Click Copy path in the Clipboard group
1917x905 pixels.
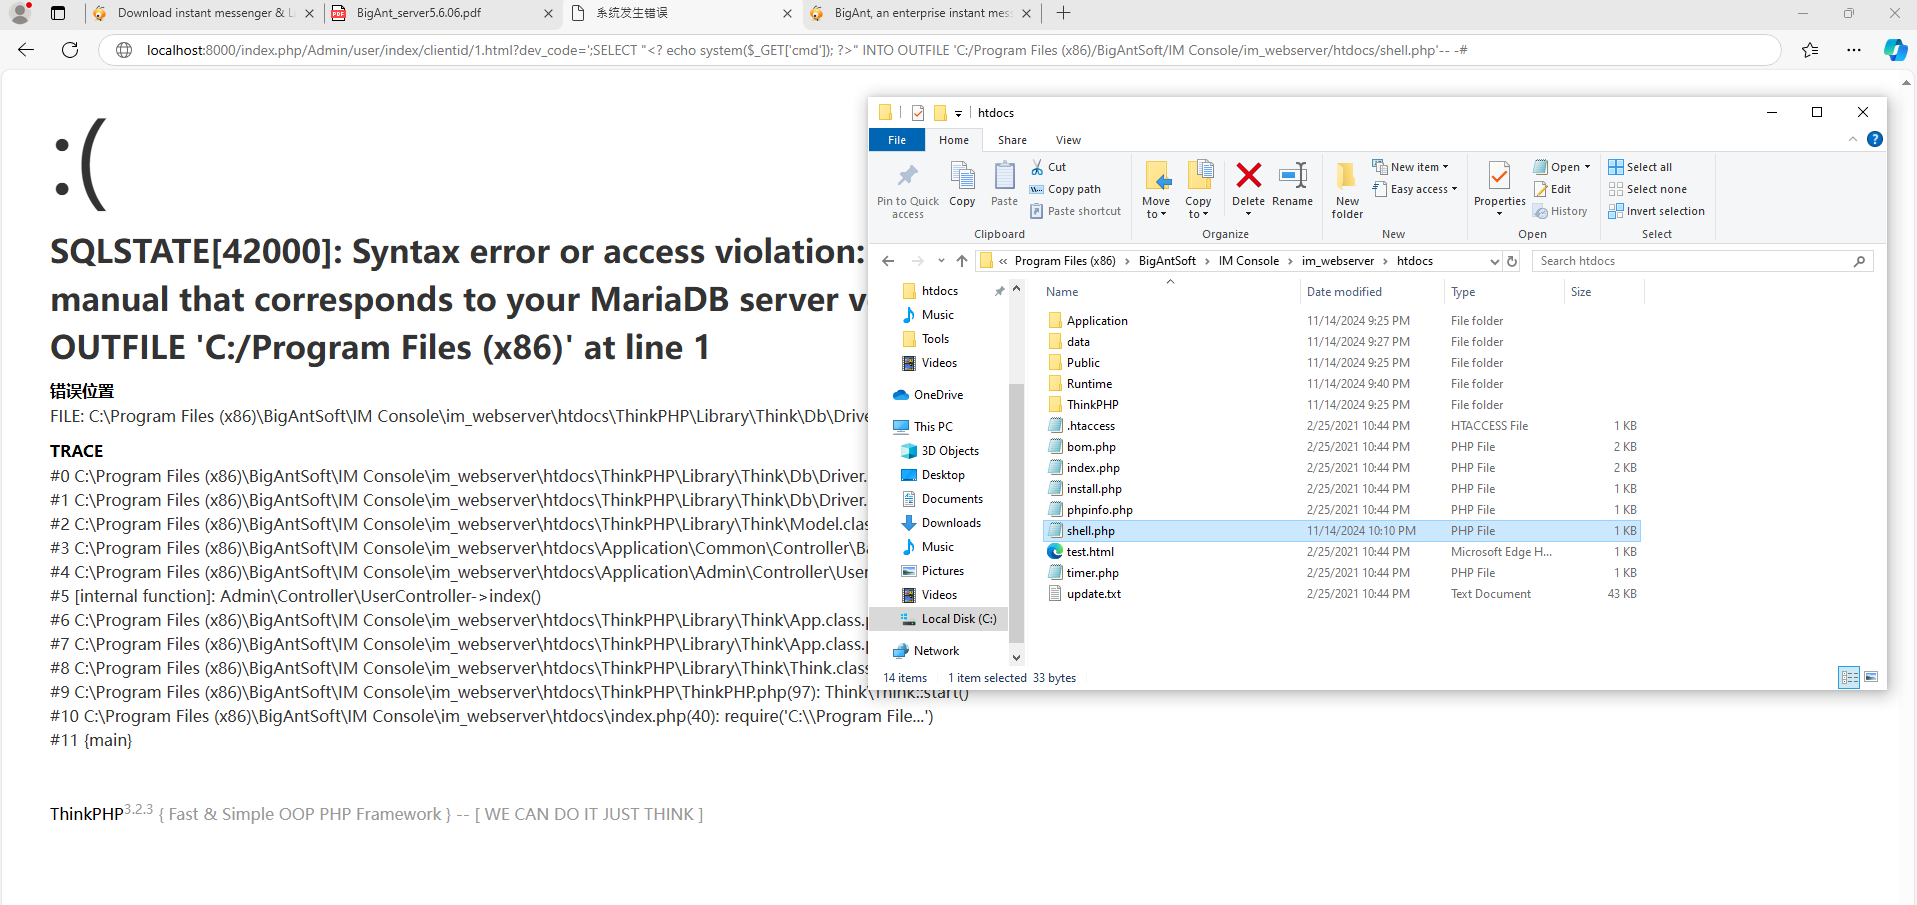[1066, 189]
